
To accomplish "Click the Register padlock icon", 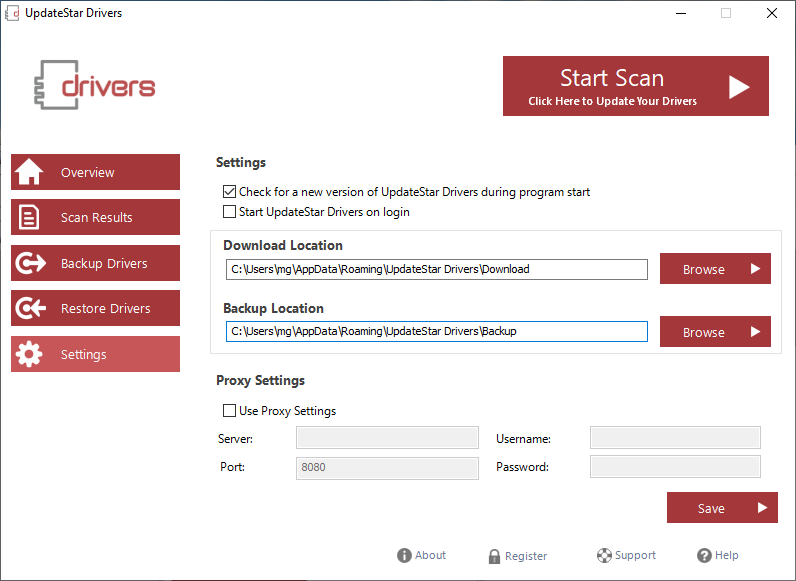I will point(494,556).
